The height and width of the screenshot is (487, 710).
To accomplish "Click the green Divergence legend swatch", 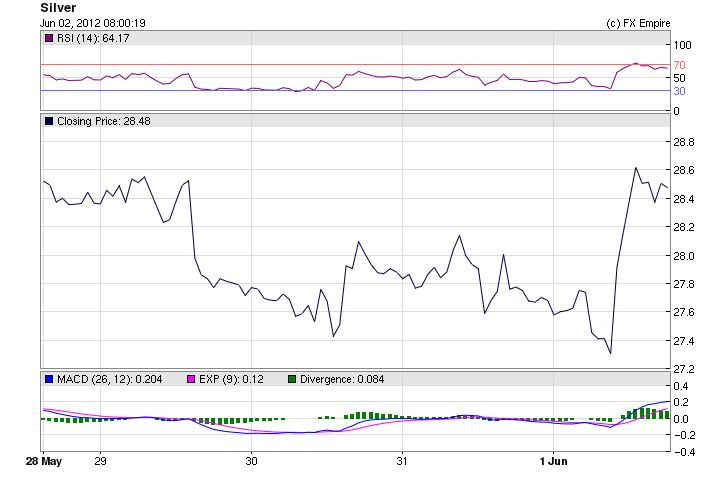I will (x=292, y=379).
